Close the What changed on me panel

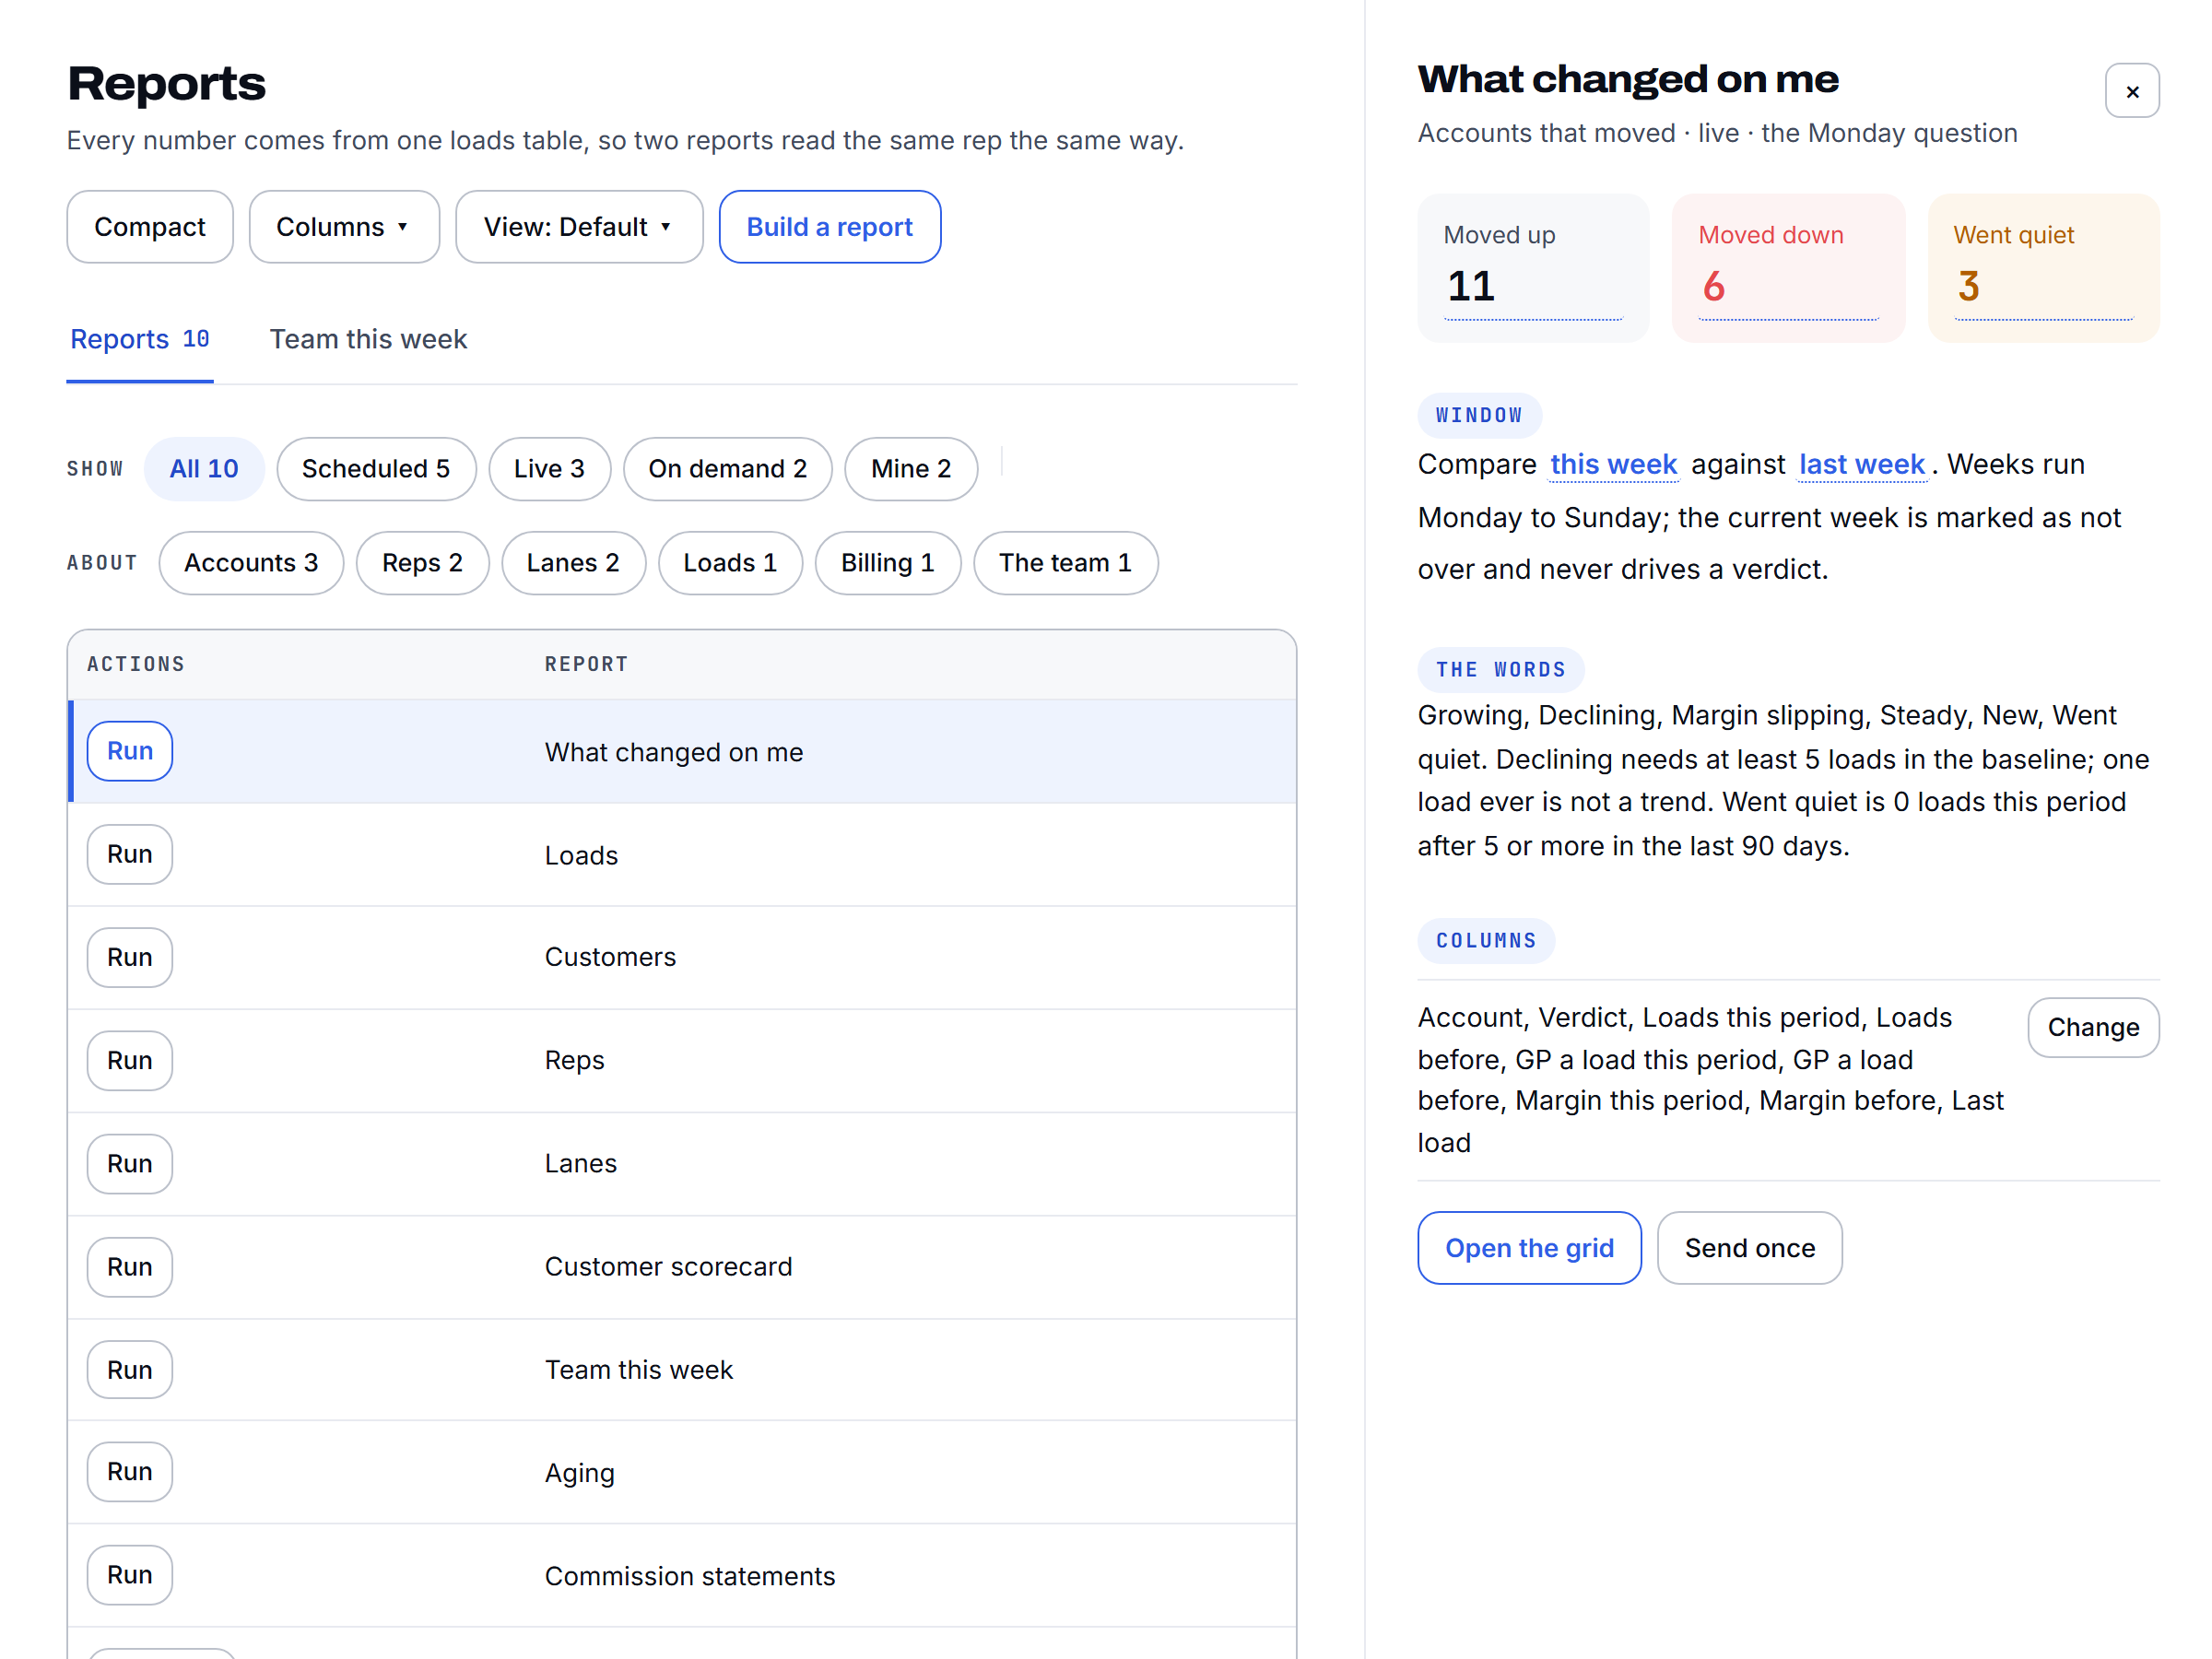(2131, 91)
